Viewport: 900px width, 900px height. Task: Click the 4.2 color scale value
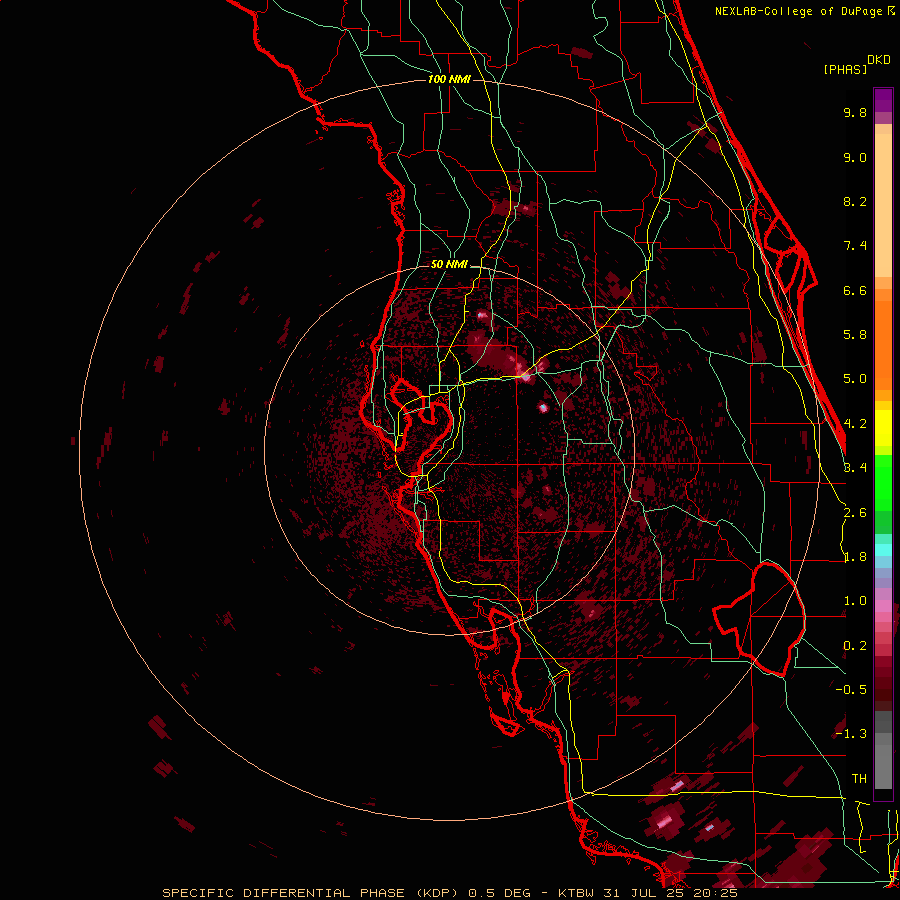tap(855, 424)
